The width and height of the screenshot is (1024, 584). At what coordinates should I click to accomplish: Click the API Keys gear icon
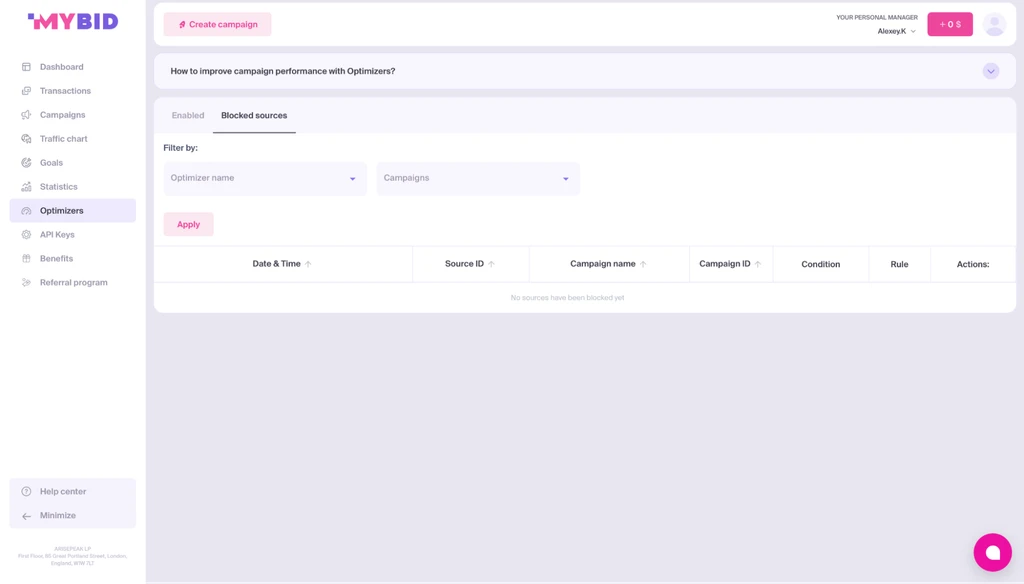26,235
